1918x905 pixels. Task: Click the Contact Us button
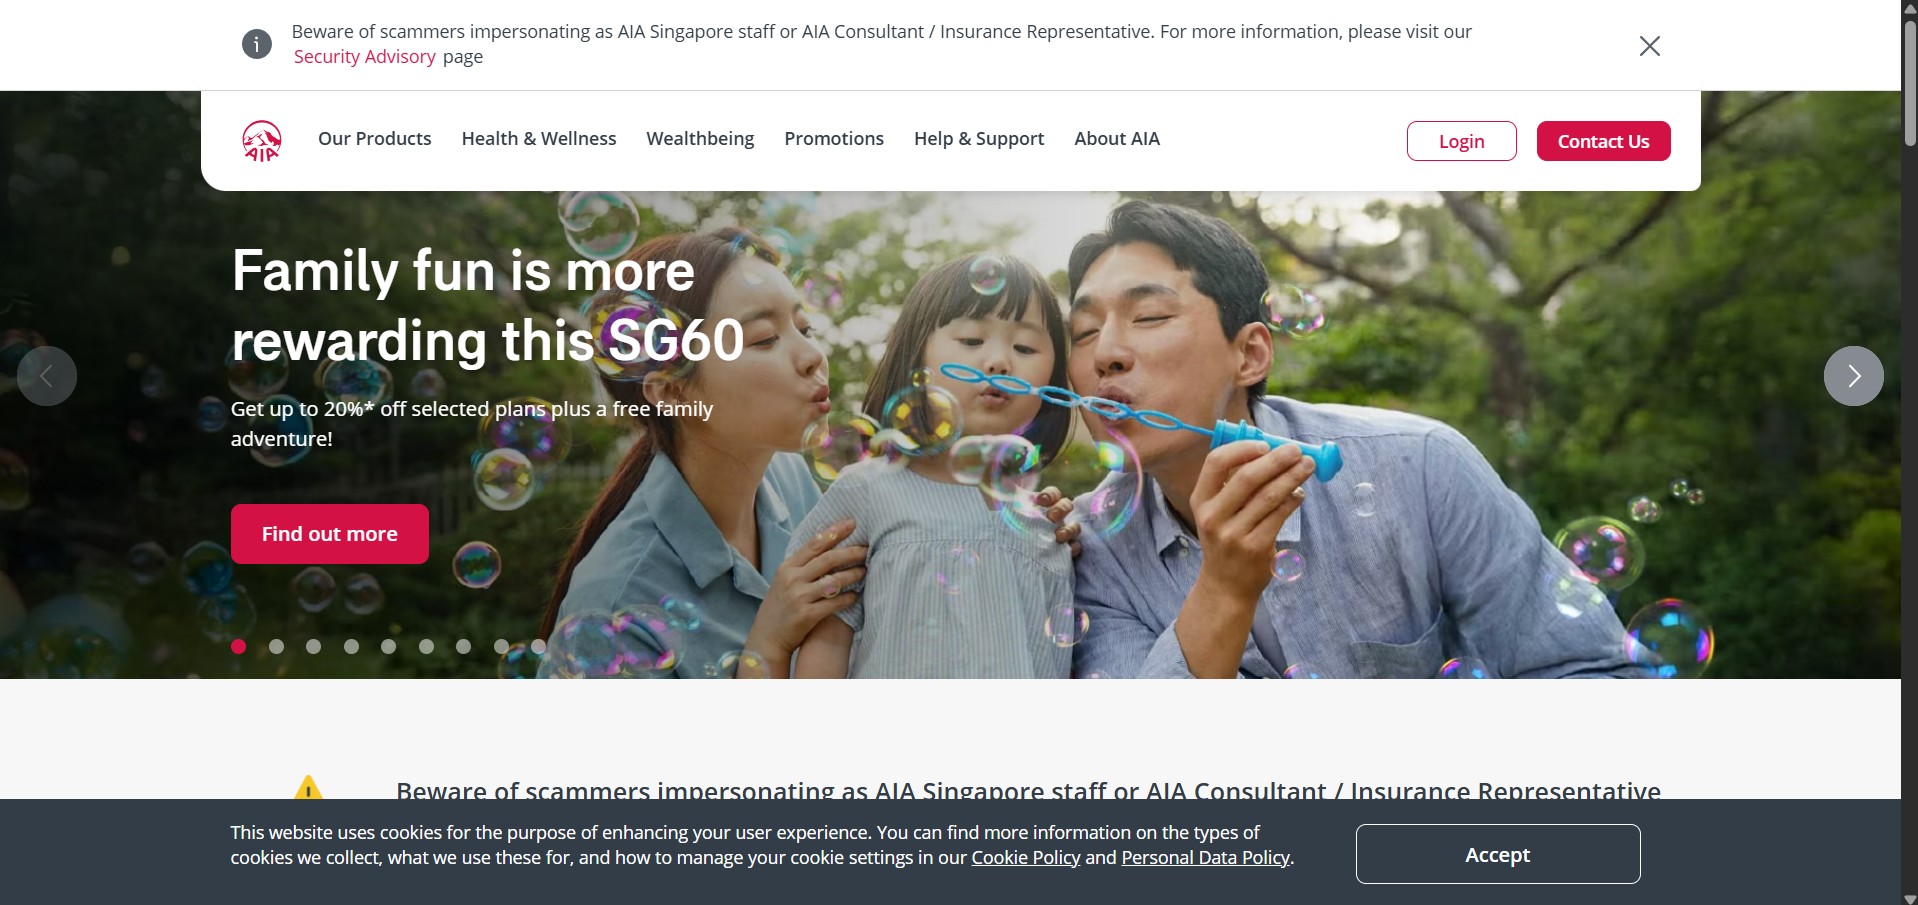click(1603, 141)
